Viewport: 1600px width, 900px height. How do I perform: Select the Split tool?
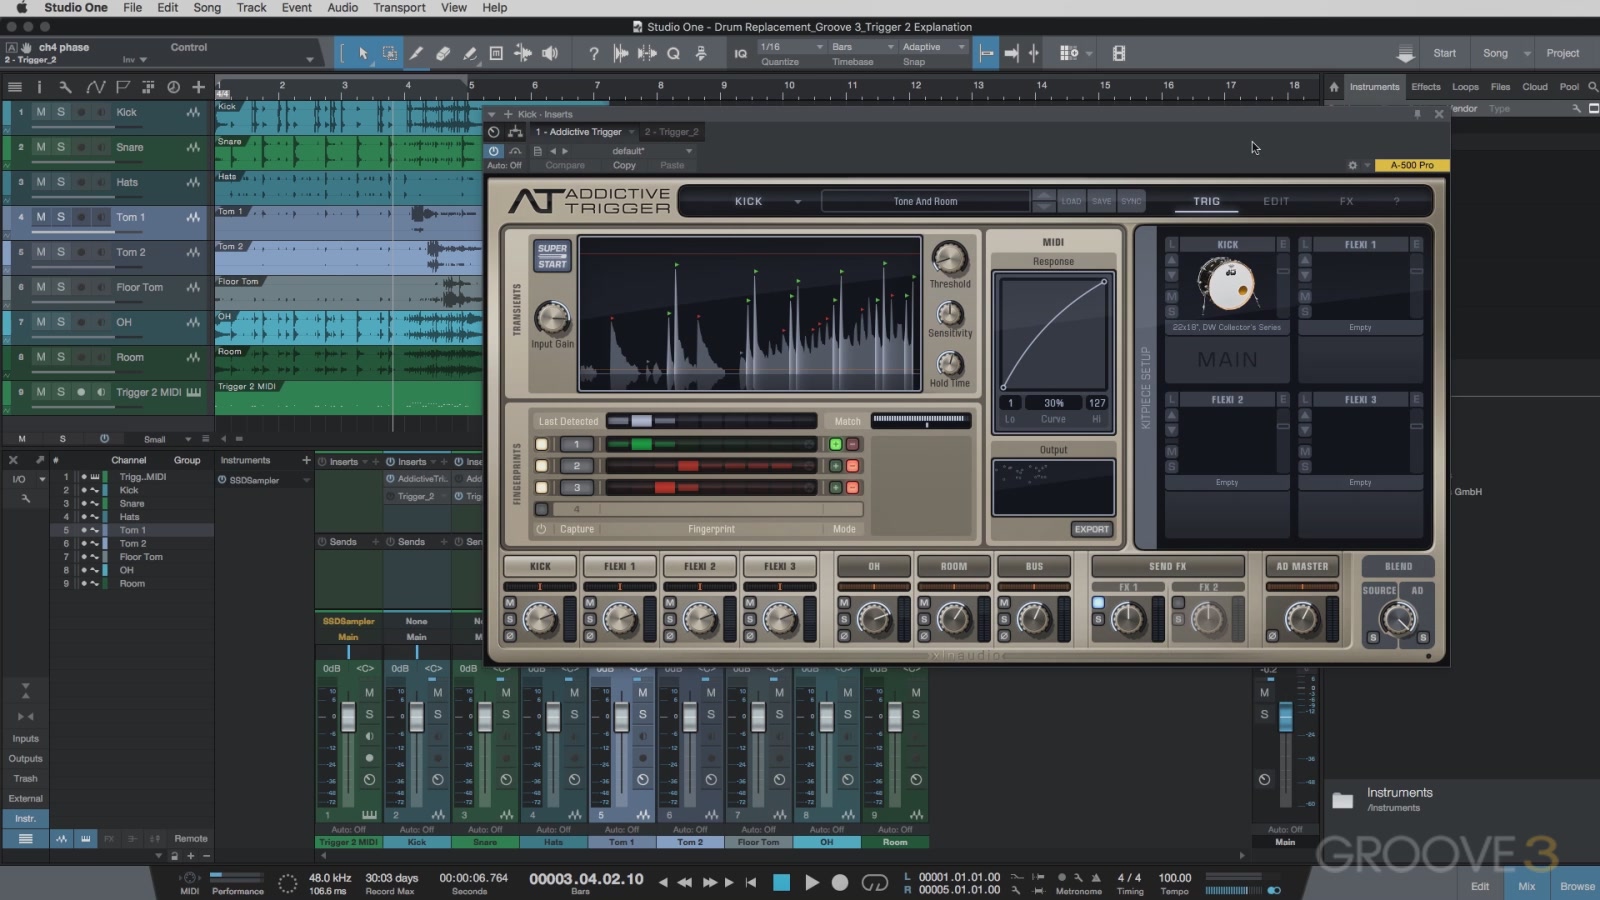[416, 53]
